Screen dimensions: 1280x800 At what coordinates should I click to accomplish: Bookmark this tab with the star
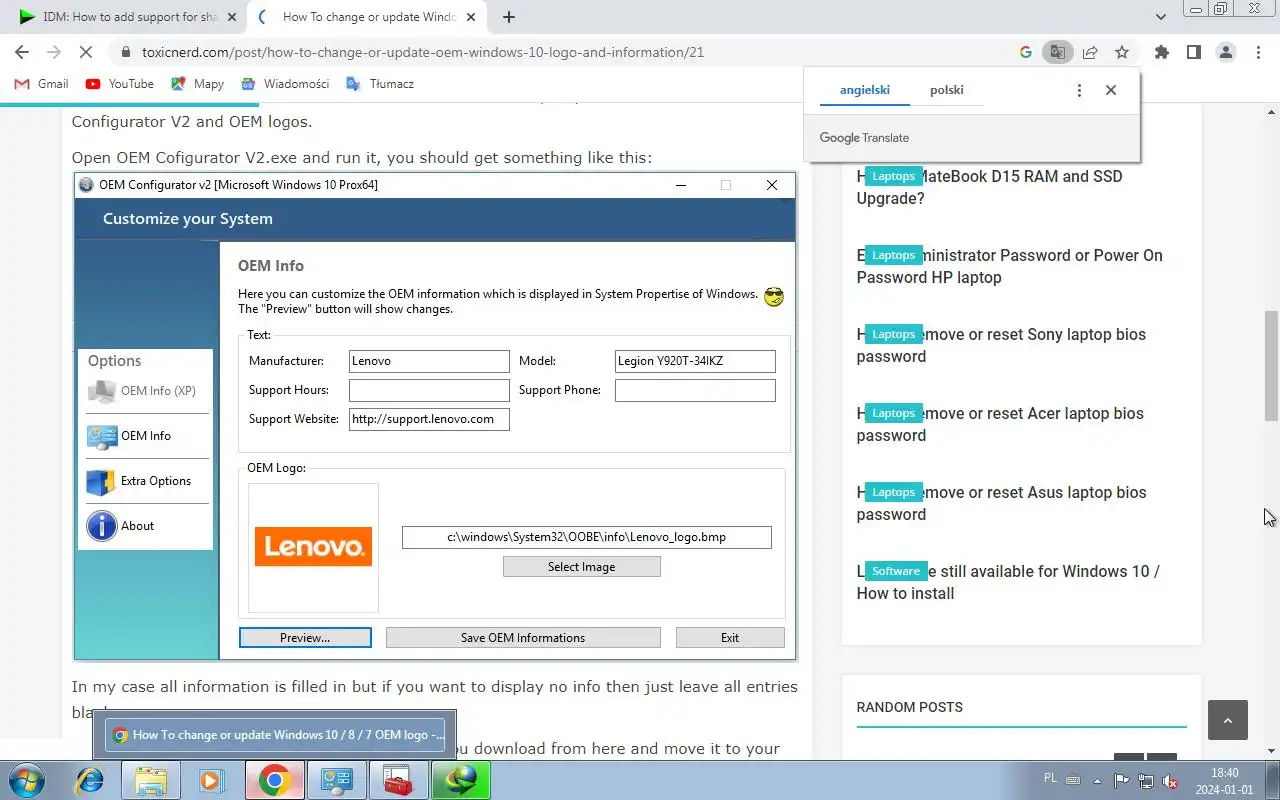1122,52
